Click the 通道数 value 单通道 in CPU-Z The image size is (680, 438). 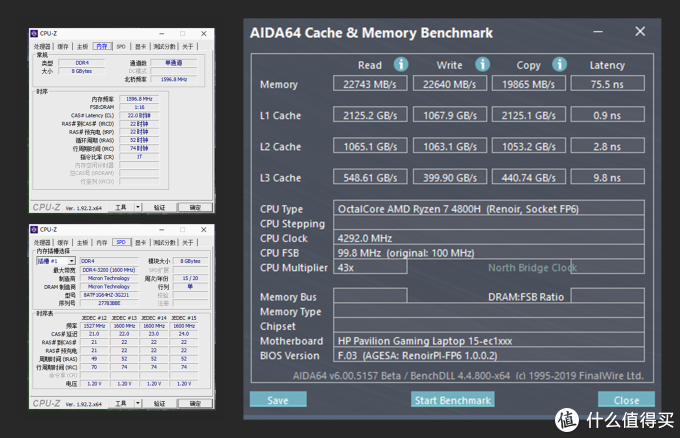pos(173,63)
